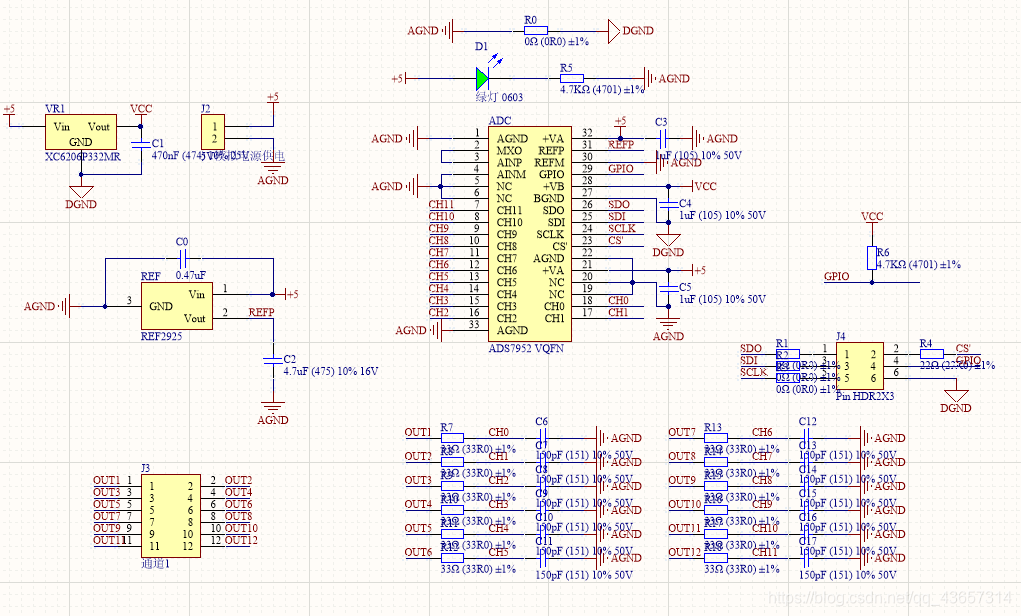Click the SDO net label at ADC pin 26
Screen dimensions: 1021x616
[619, 204]
